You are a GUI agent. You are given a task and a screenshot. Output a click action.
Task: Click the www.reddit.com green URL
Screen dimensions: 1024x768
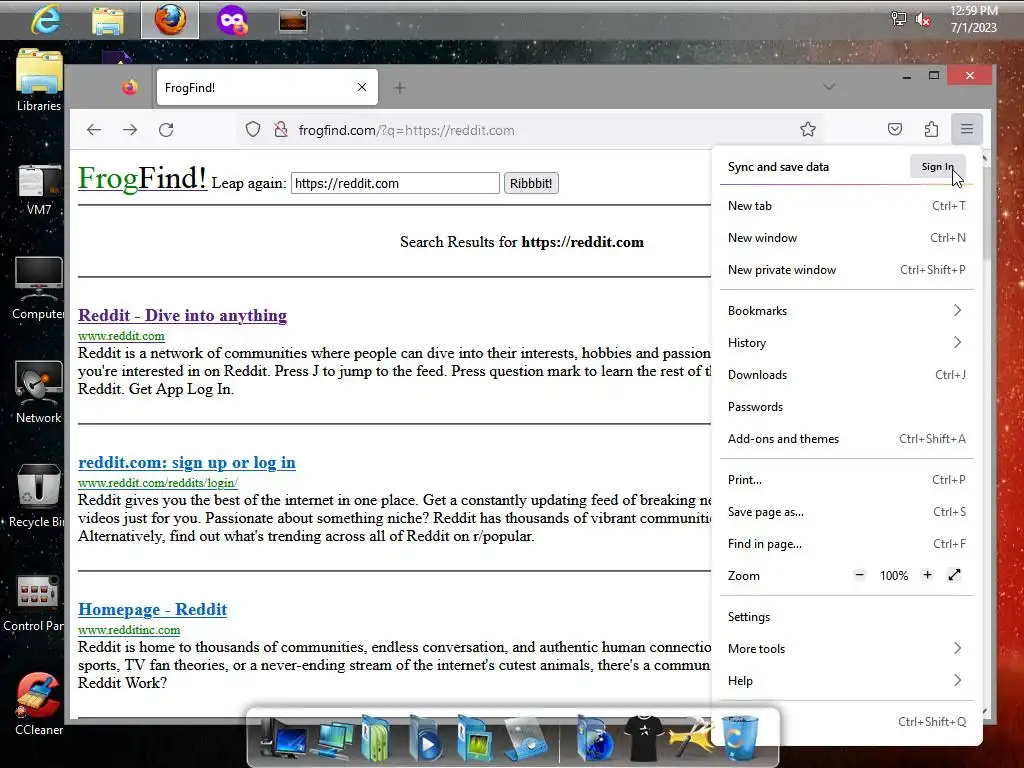121,336
